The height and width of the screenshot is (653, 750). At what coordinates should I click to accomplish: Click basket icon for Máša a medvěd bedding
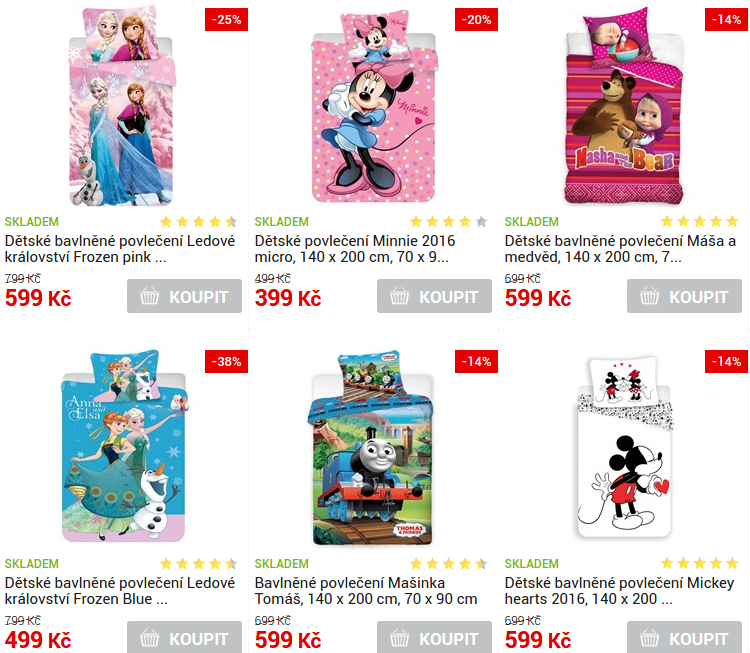click(x=650, y=296)
